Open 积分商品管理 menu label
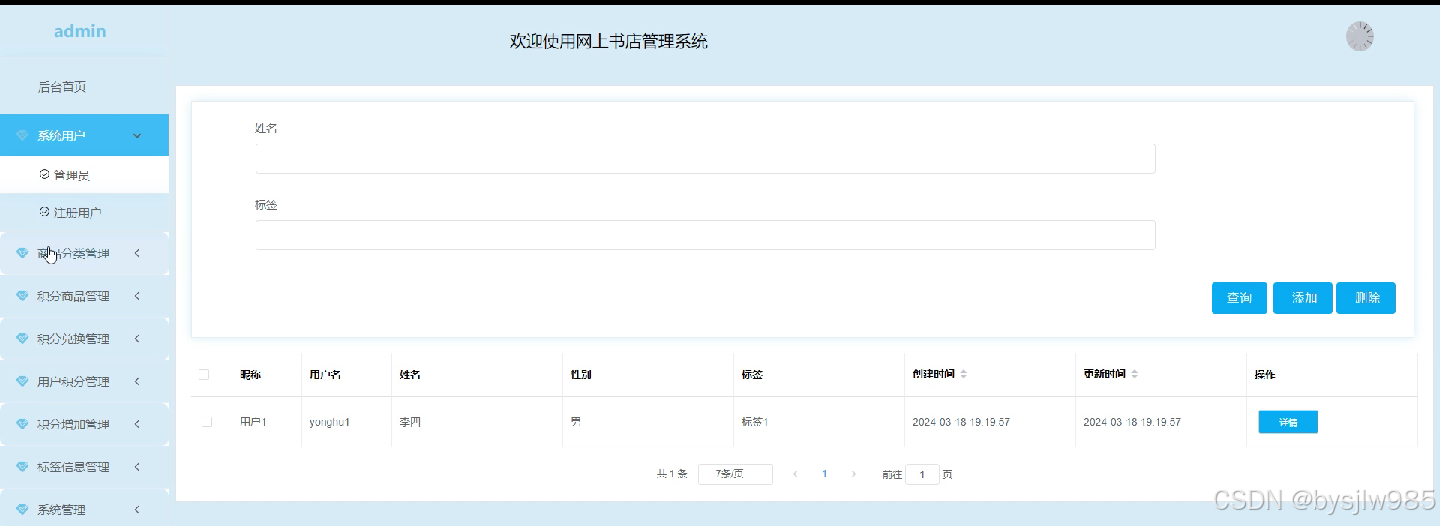 [73, 296]
